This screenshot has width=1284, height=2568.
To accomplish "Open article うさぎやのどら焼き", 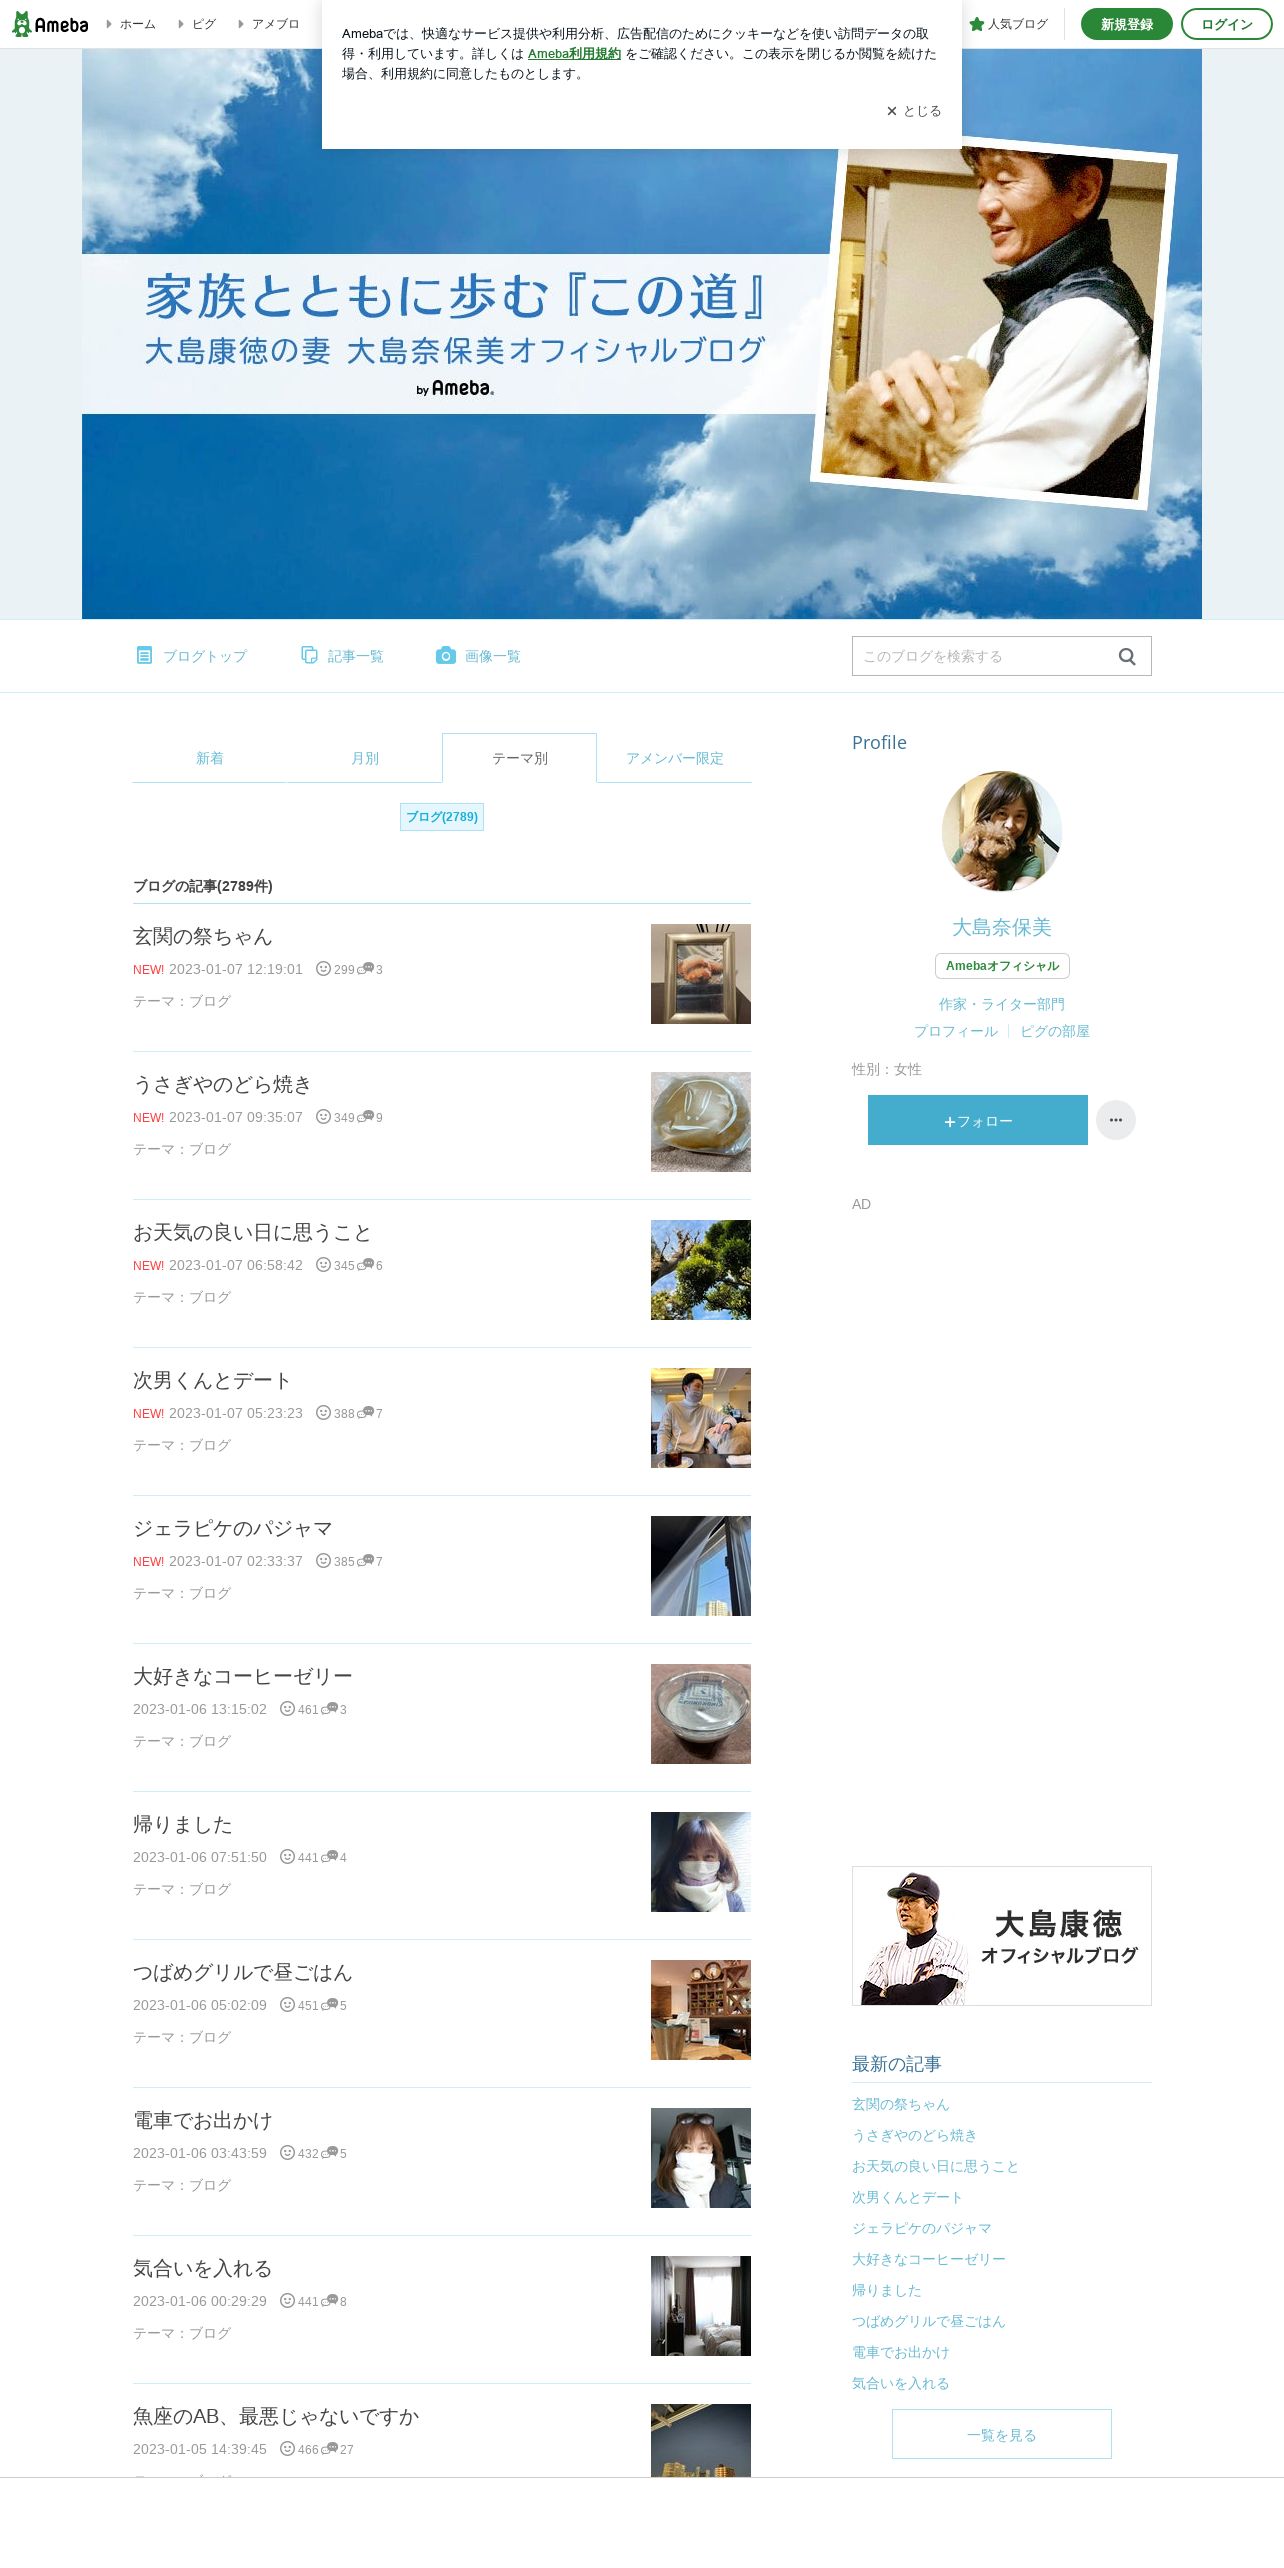I will click(223, 1084).
